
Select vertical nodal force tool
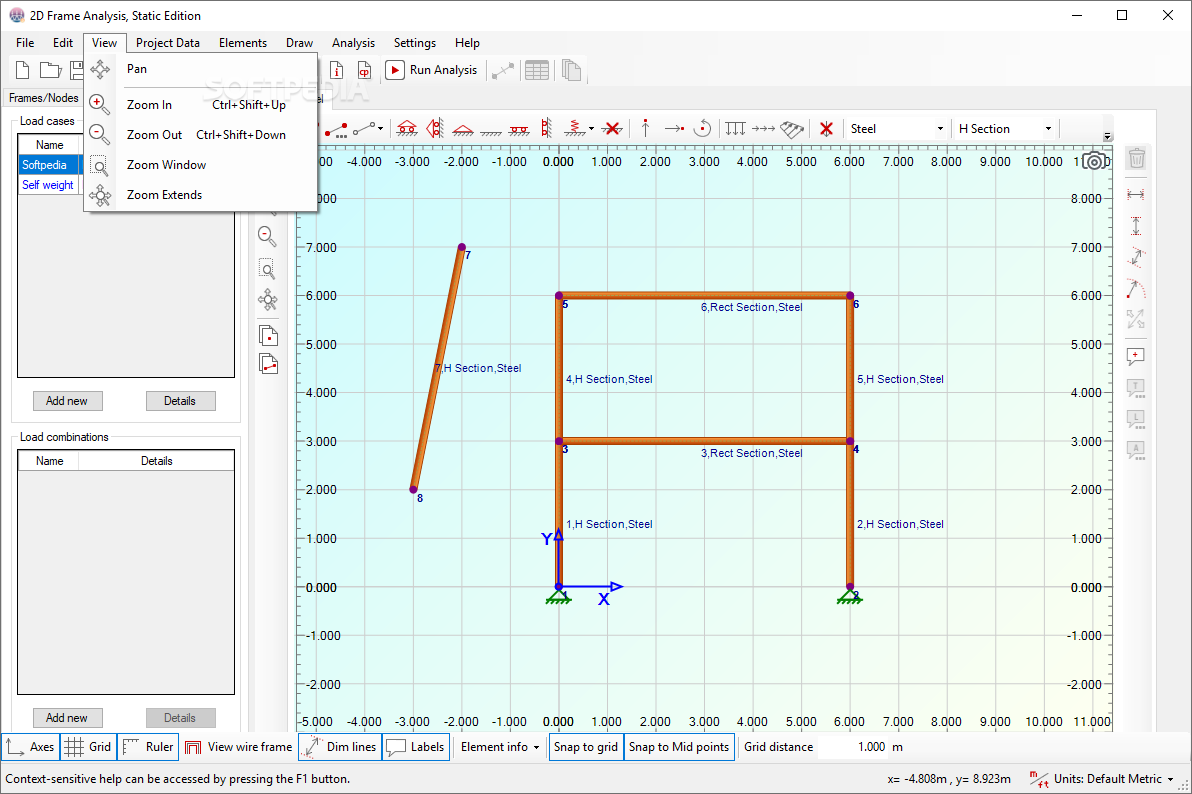pos(645,129)
